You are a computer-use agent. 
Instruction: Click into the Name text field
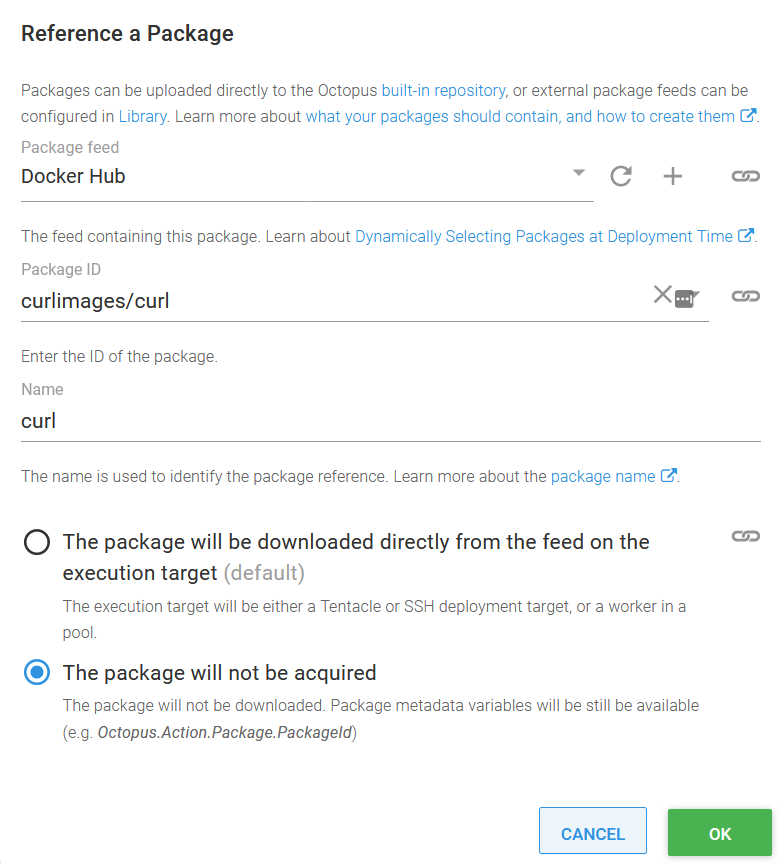[x=390, y=421]
